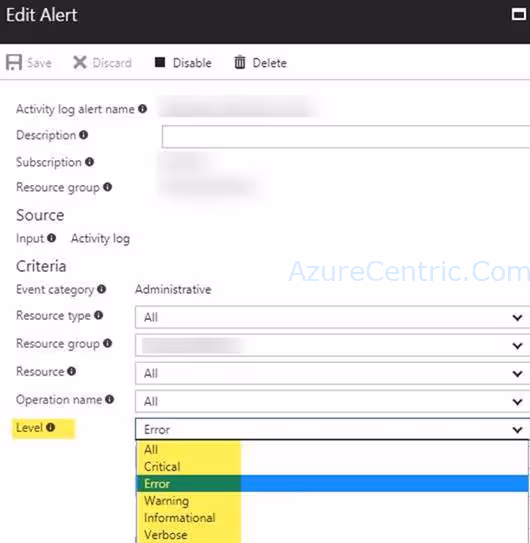The image size is (530, 543).
Task: Click the Criteria section heading
Action: click(41, 266)
